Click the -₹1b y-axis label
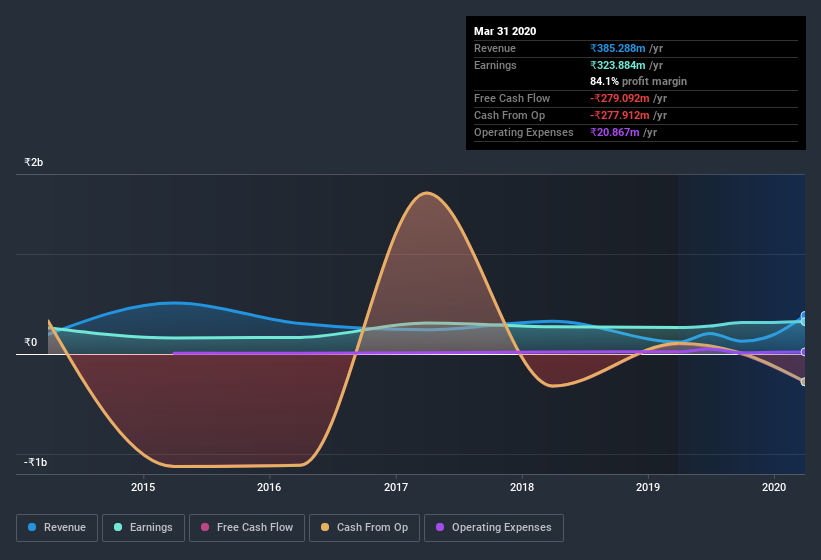Viewport: 821px width, 560px height. [x=36, y=462]
